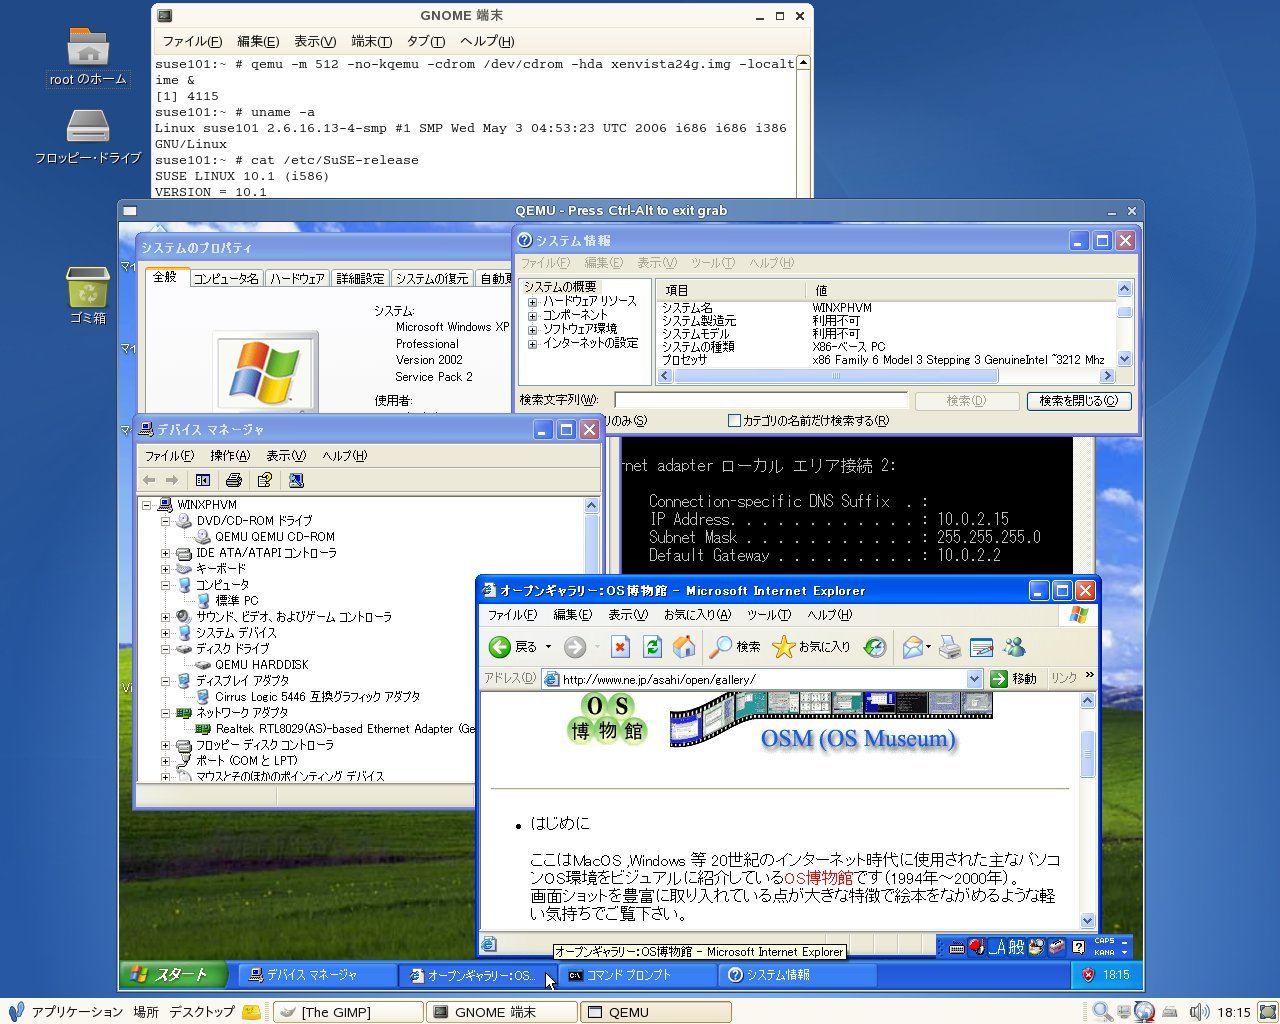This screenshot has height=1024, width=1280.
Task: Click the Internet Explorer Print icon
Action: click(950, 647)
